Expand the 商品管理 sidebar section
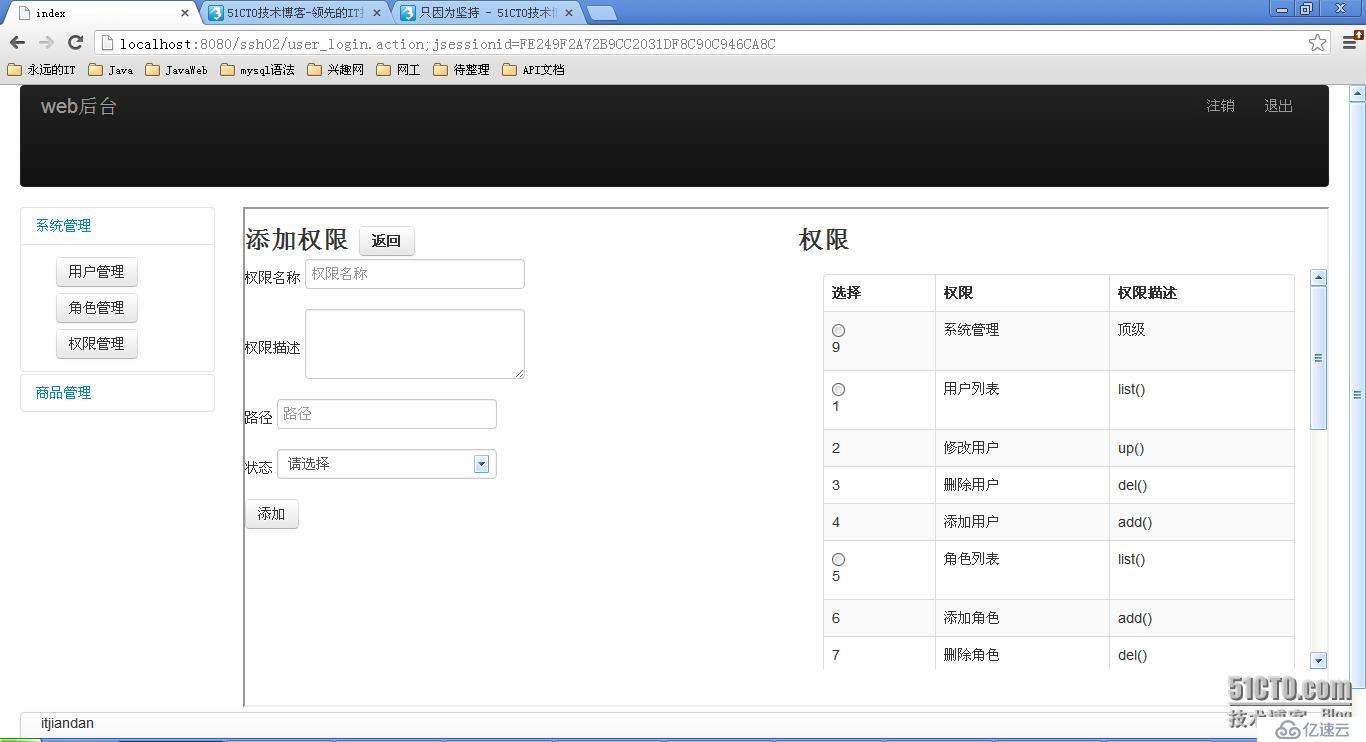 63,393
